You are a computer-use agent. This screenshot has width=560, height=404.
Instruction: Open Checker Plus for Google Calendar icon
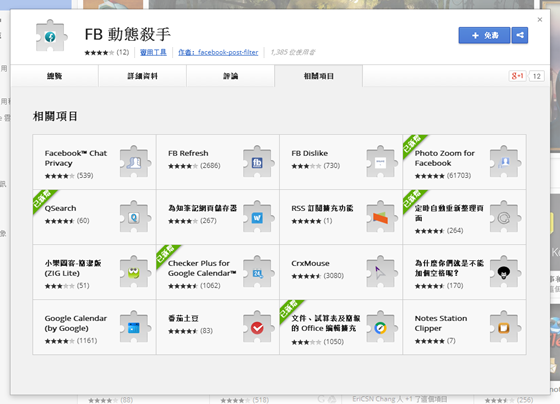pos(259,272)
